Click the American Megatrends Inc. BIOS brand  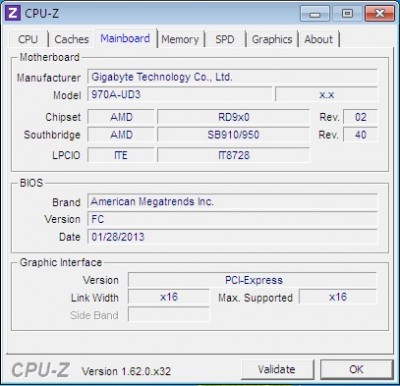tap(232, 202)
